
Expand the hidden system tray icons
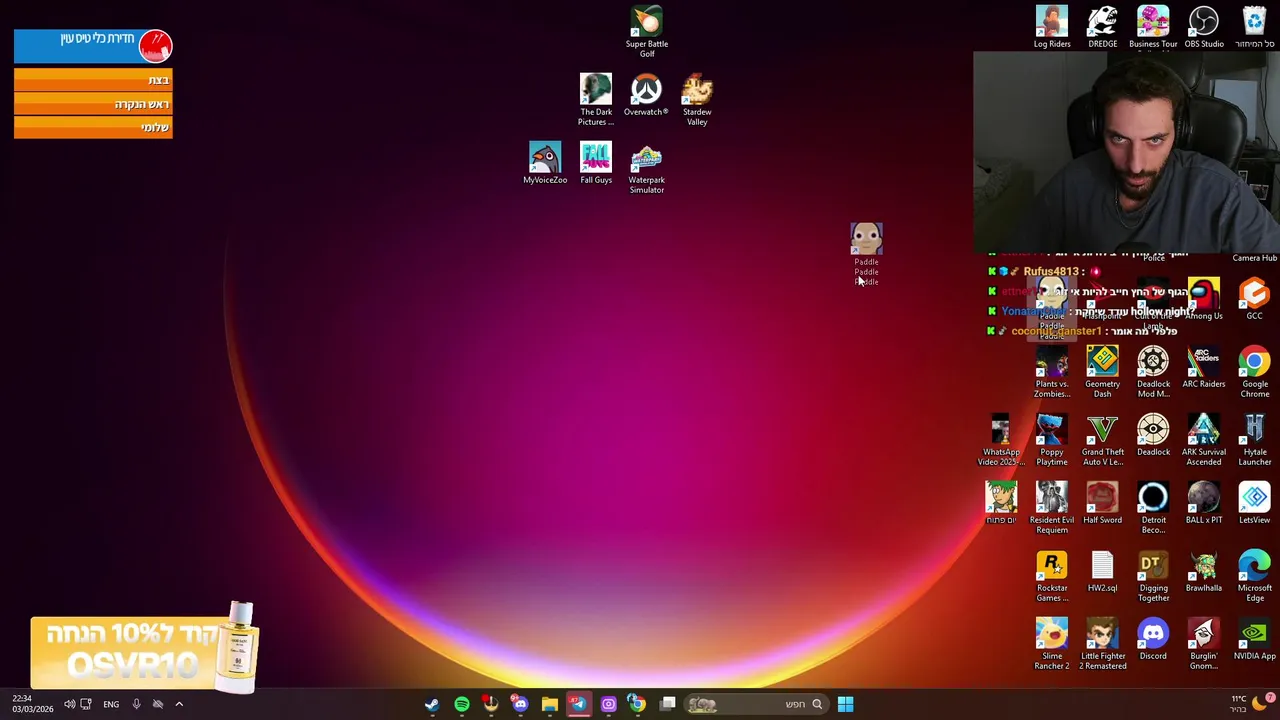[x=179, y=704]
